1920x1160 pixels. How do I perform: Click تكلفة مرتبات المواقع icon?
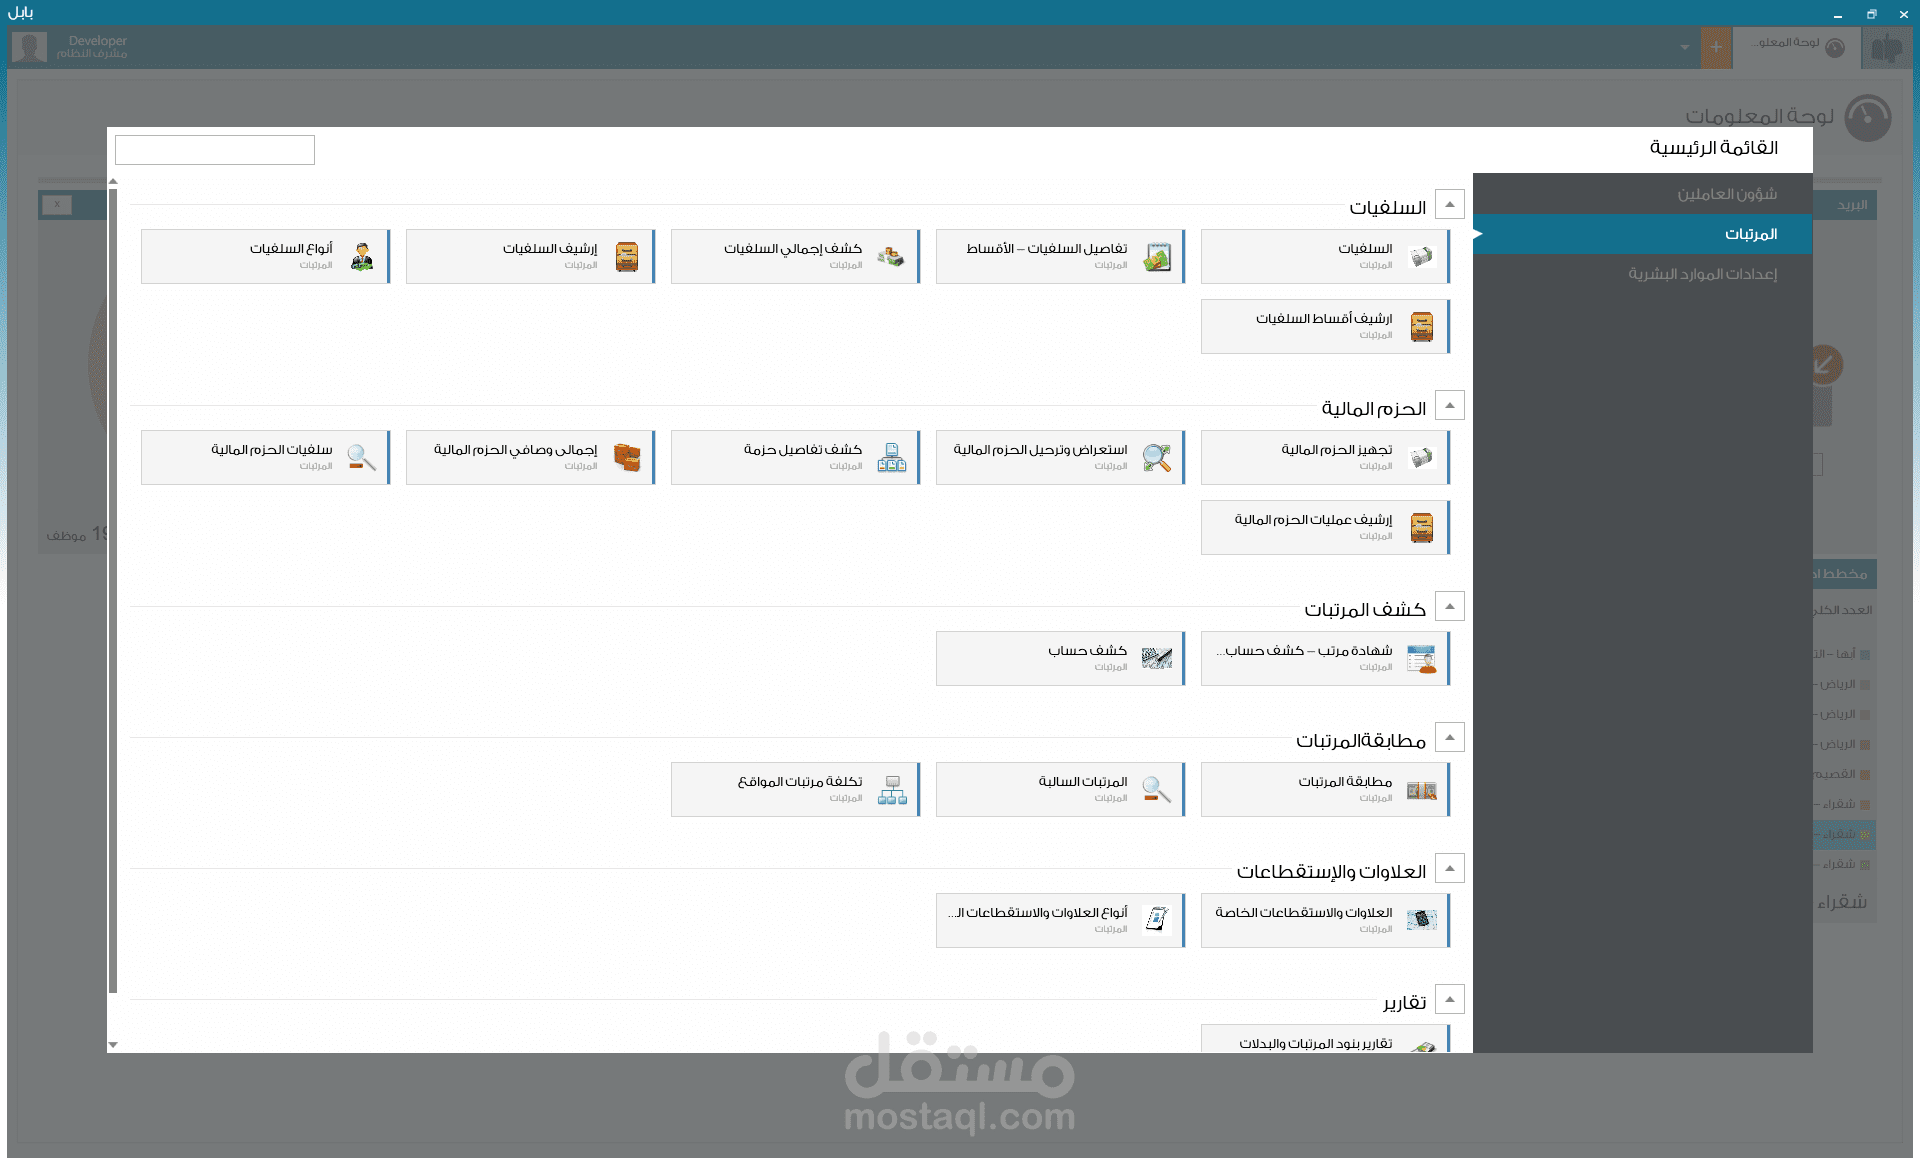(x=891, y=790)
